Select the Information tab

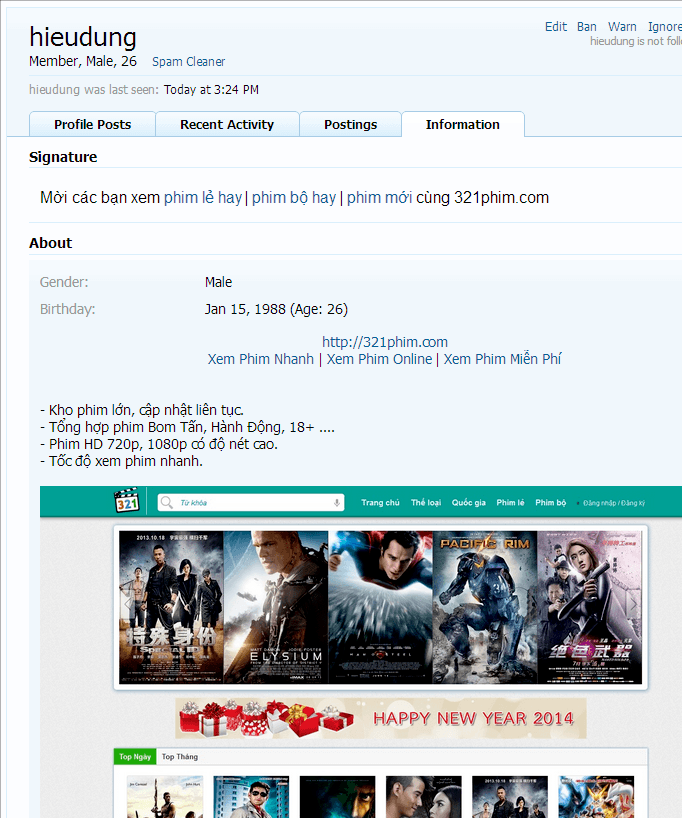[x=463, y=124]
